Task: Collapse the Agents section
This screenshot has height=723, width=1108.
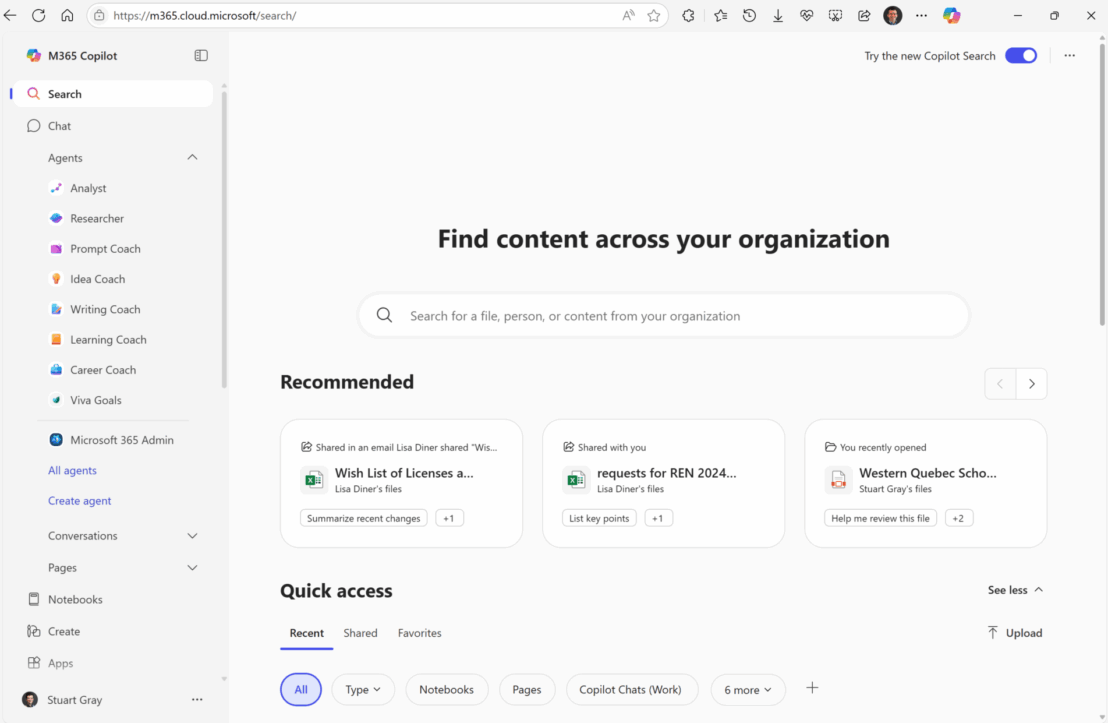Action: pos(192,158)
